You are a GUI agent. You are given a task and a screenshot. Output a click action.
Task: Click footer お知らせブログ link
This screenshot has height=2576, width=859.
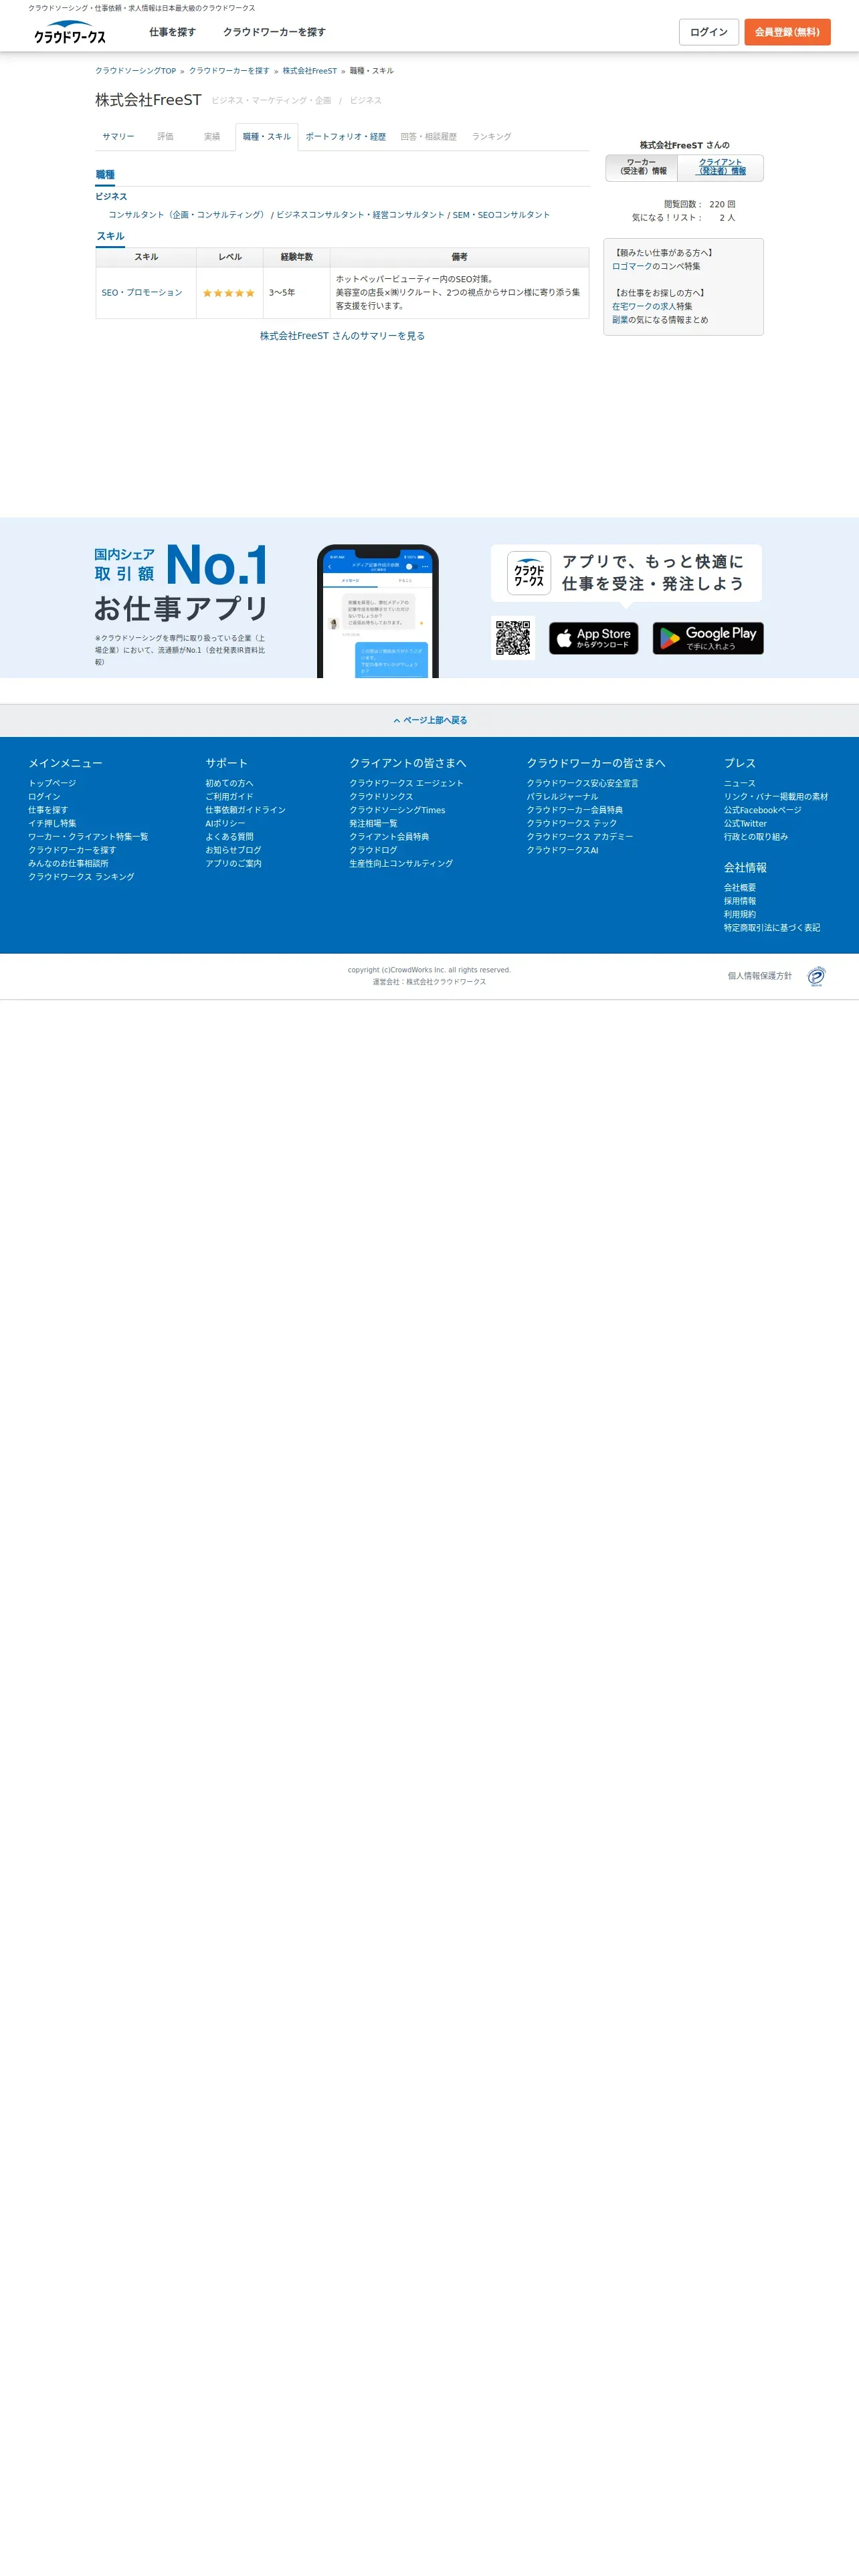[x=233, y=850]
